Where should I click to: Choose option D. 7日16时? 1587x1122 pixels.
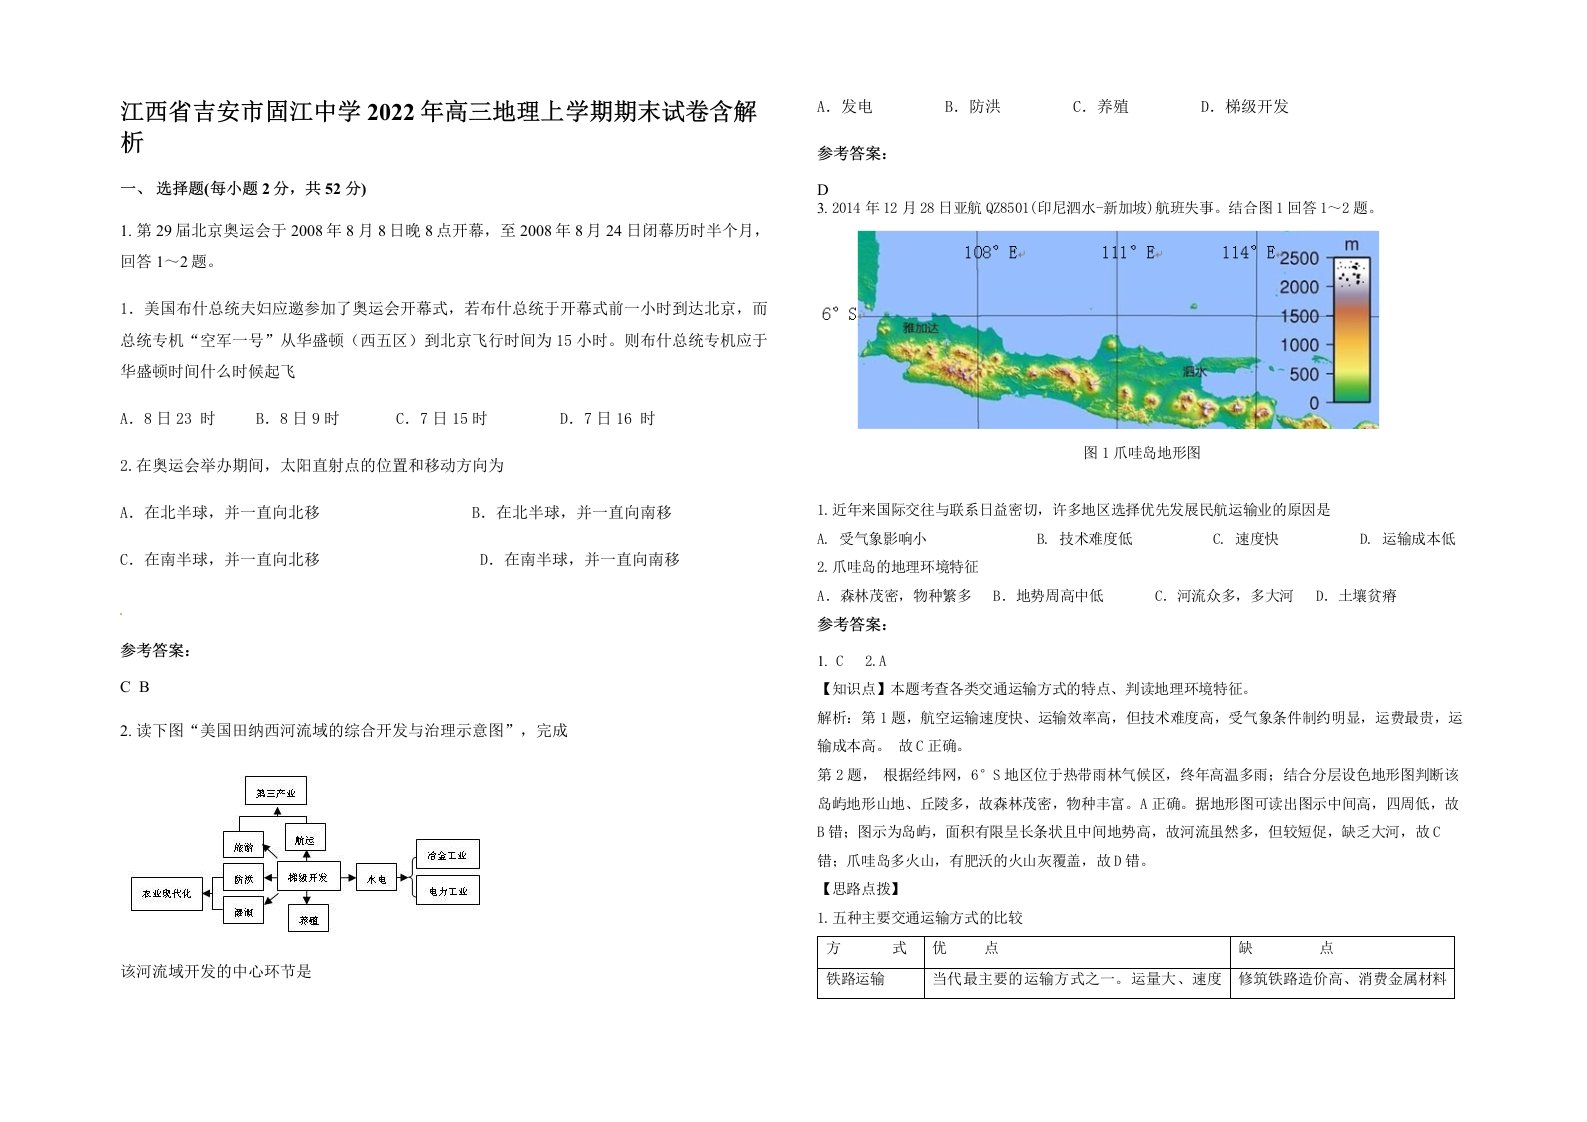pos(607,419)
